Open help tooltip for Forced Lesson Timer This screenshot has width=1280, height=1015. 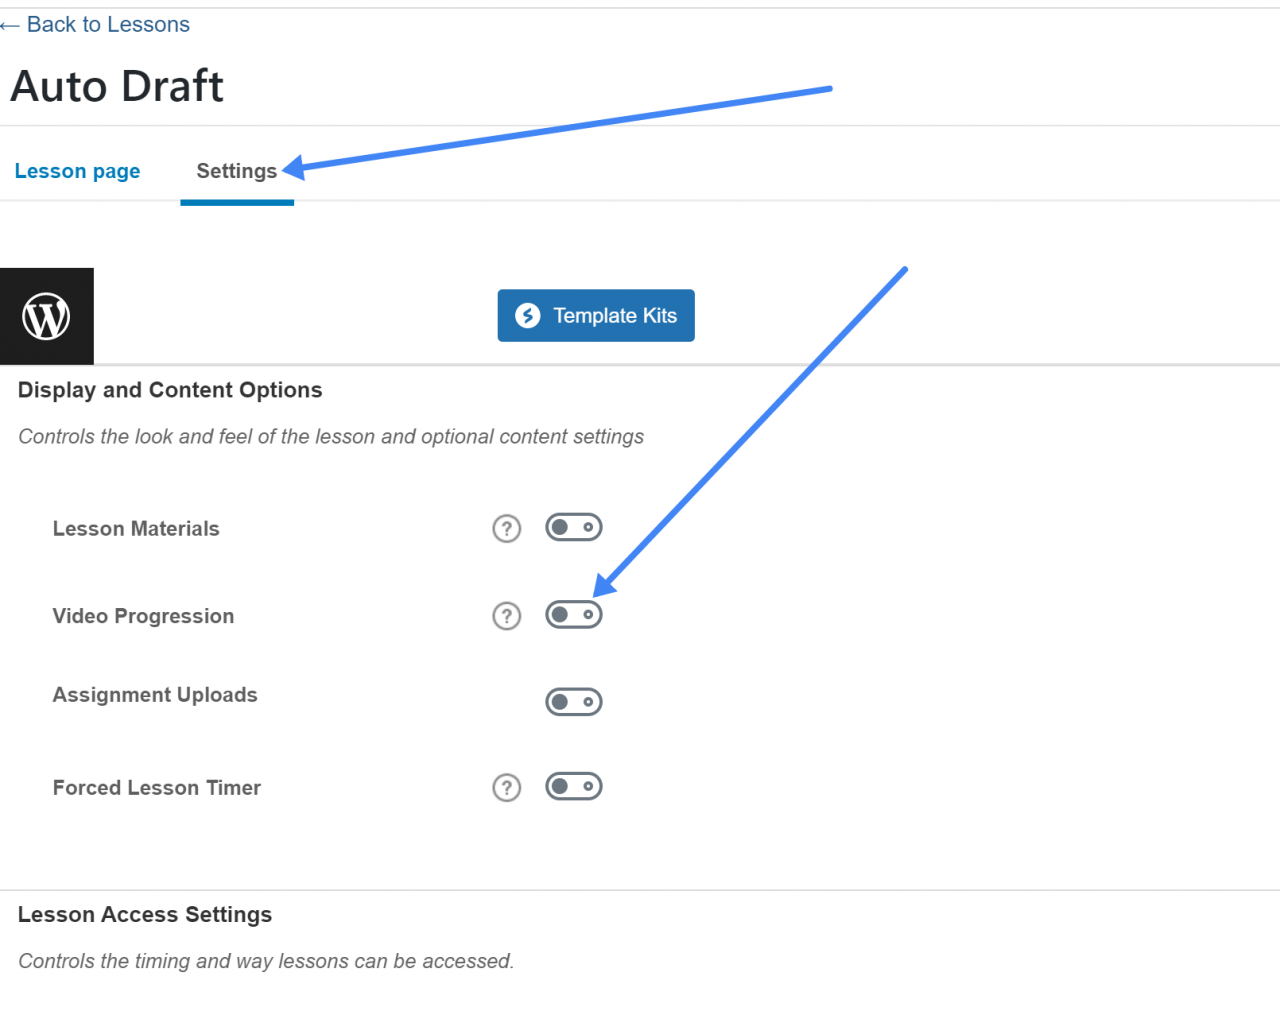point(507,788)
